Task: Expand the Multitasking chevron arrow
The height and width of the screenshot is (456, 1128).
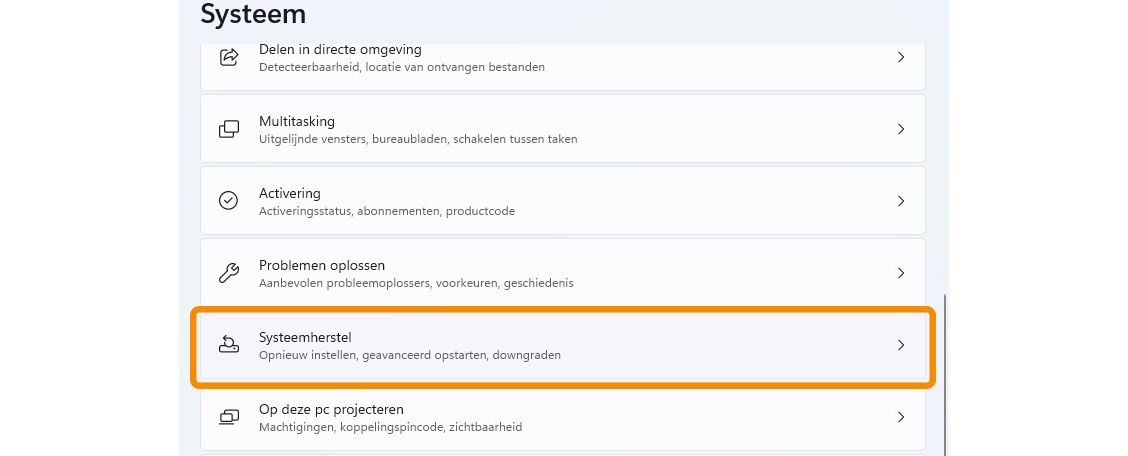Action: point(901,129)
